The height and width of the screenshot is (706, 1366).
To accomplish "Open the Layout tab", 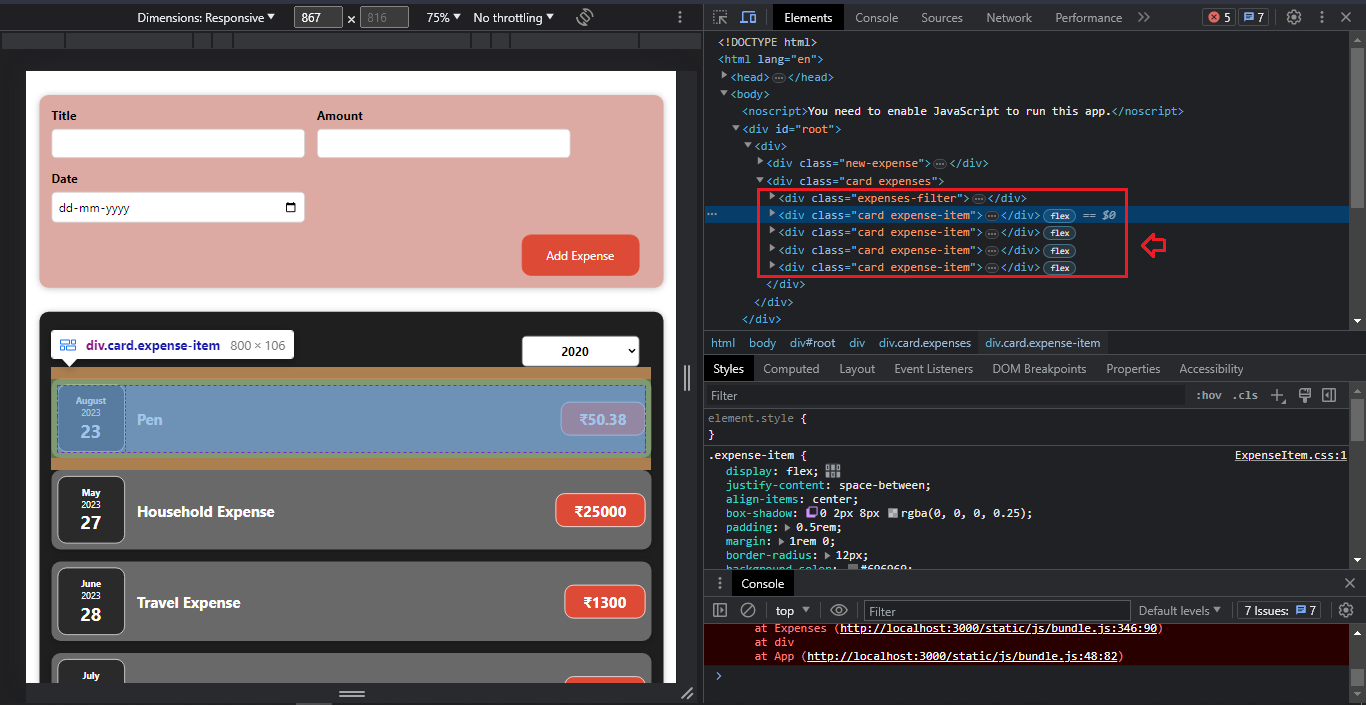I will 857,369.
